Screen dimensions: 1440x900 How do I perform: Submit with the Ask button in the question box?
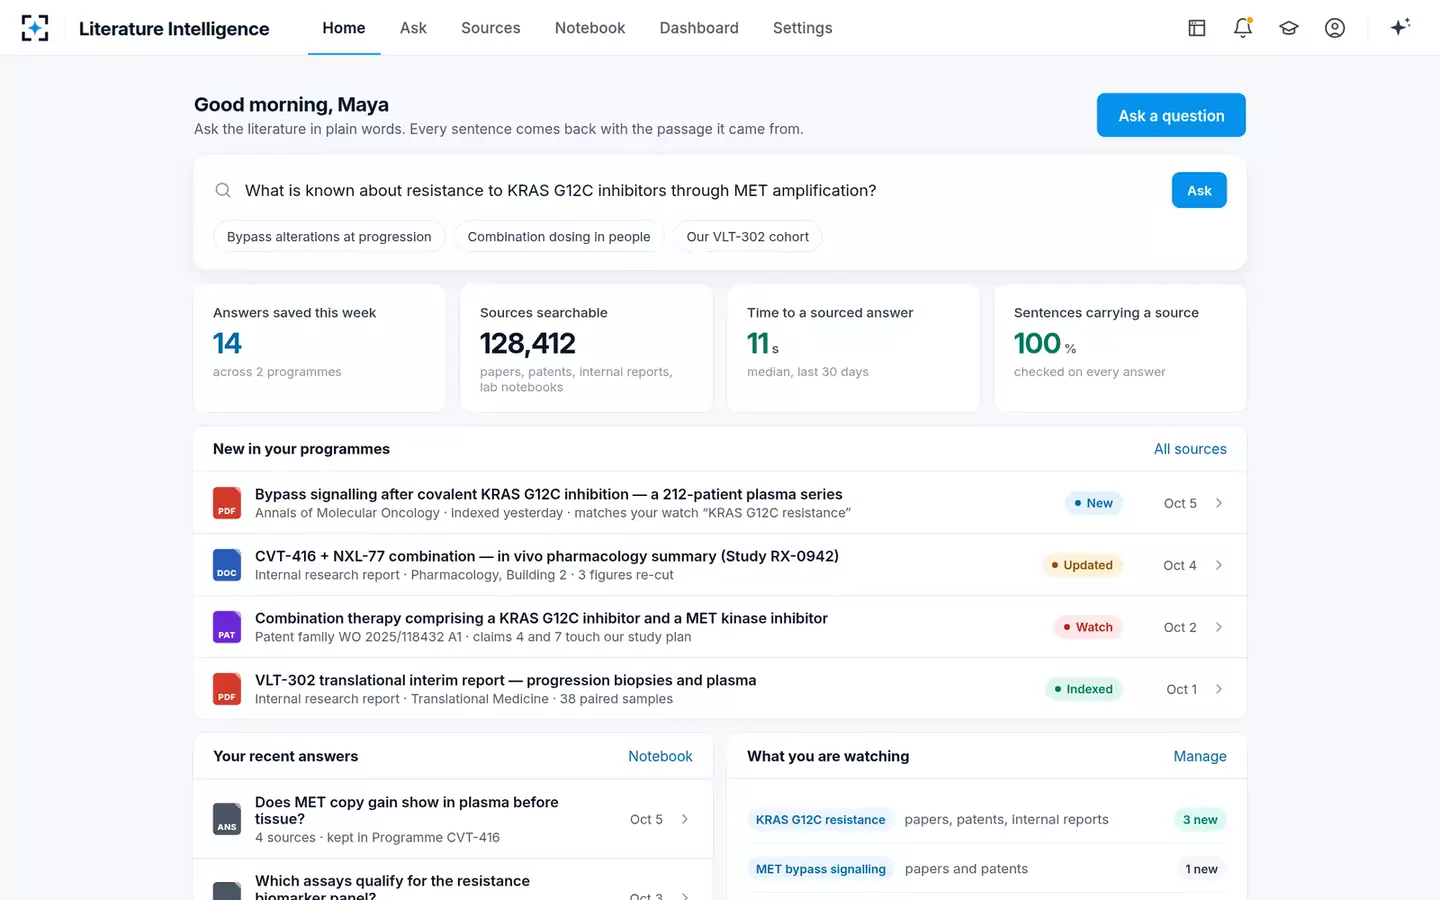[1199, 190]
